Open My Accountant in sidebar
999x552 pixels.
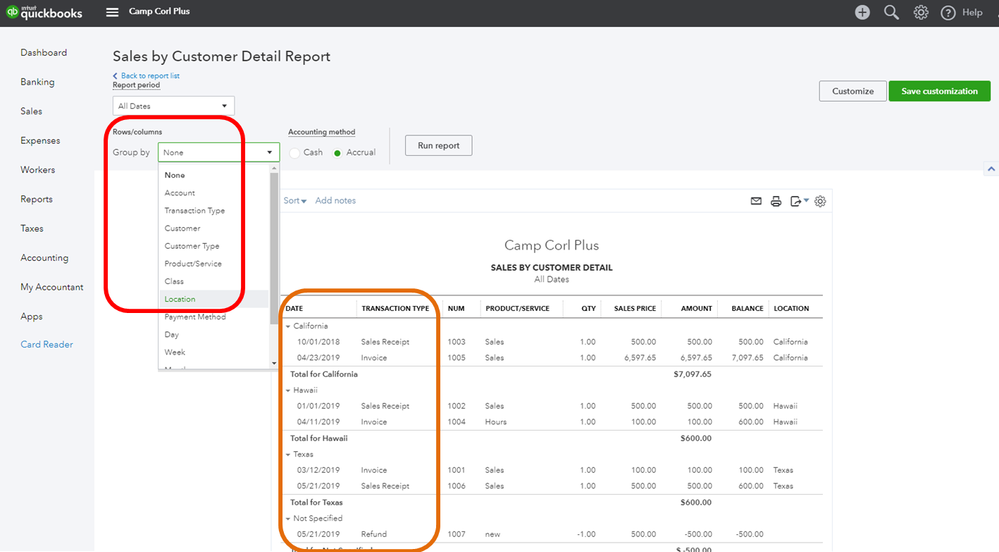52,287
